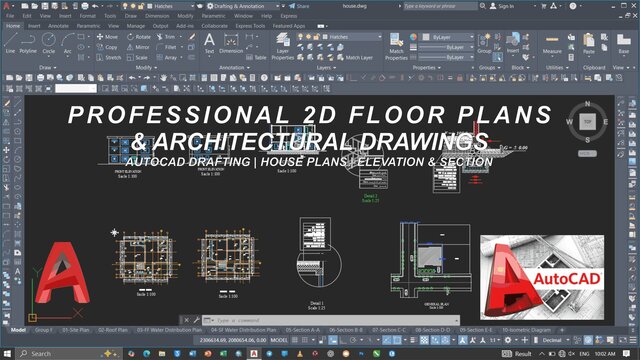Select the Arc tool

tap(67, 44)
